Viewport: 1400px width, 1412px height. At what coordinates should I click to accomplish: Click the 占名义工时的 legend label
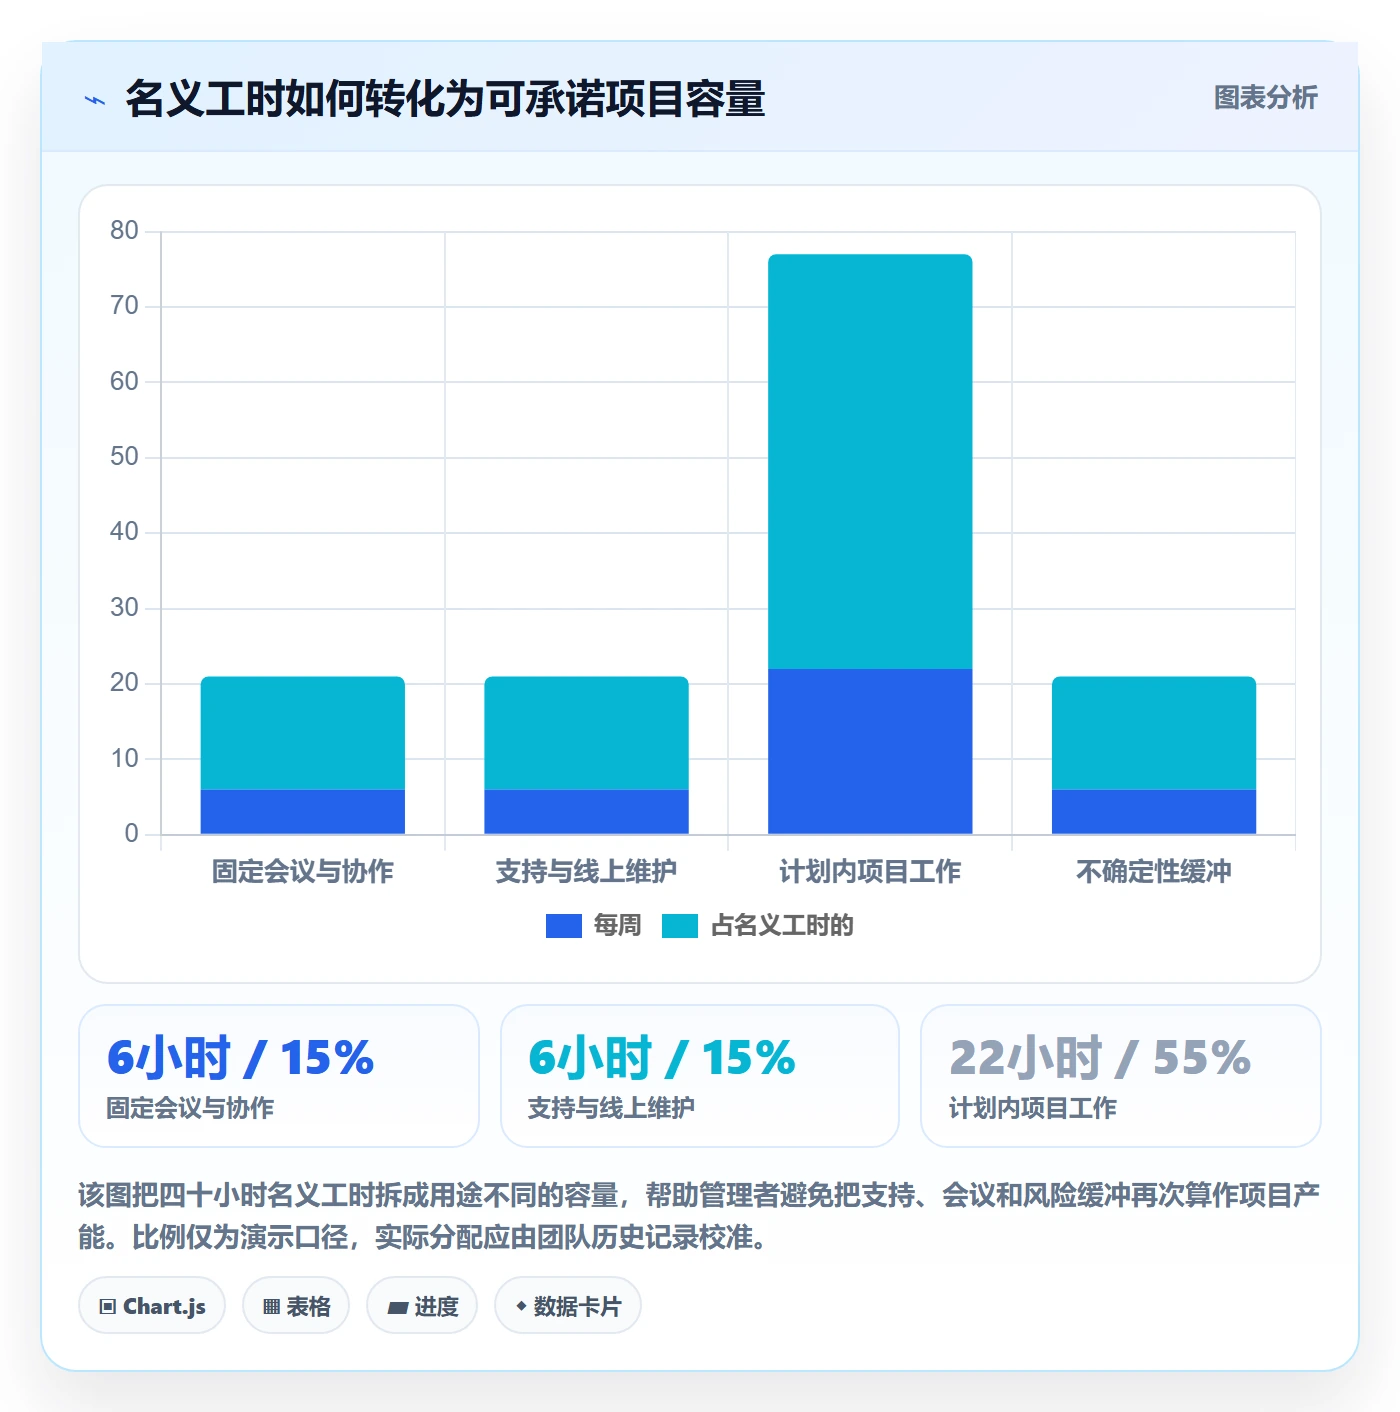(782, 926)
